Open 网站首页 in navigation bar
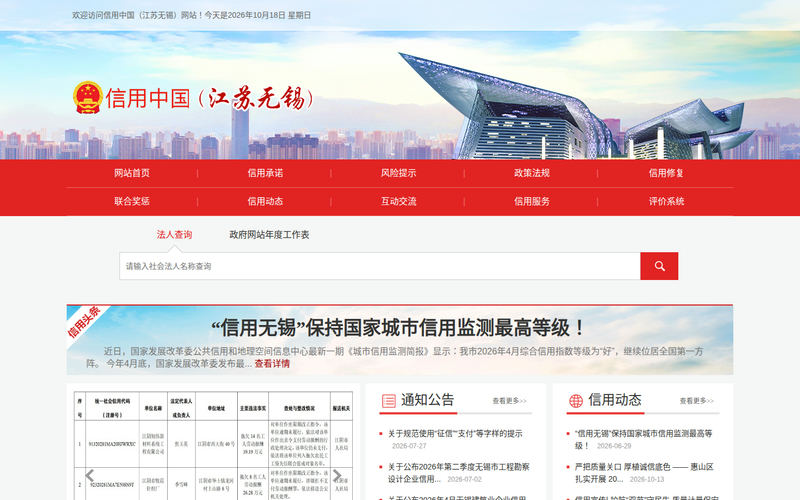 click(x=132, y=173)
